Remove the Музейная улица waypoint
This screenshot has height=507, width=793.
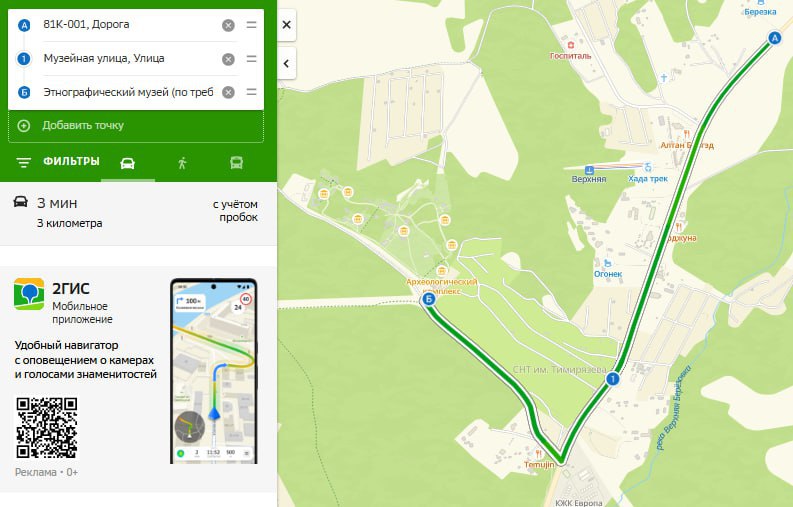(x=228, y=59)
